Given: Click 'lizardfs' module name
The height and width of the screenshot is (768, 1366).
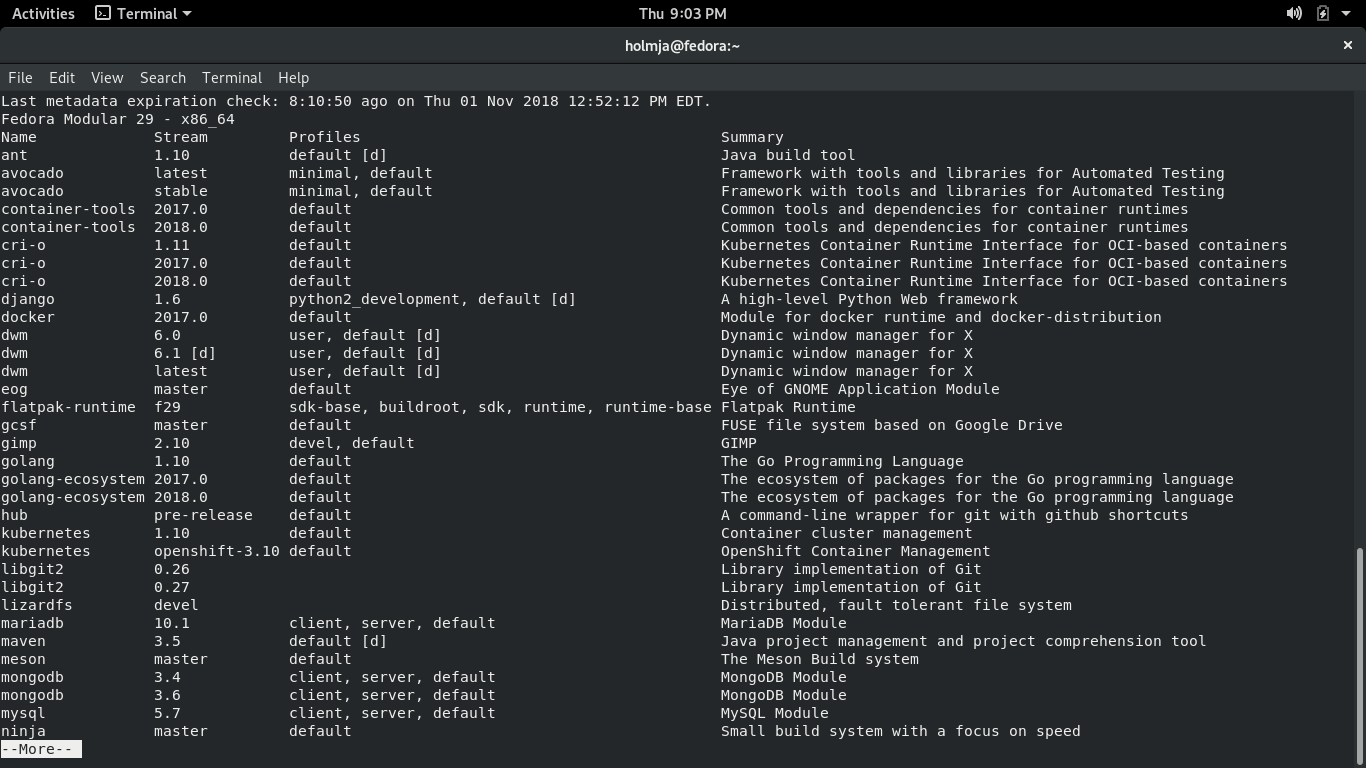Looking at the screenshot, I should [37, 605].
